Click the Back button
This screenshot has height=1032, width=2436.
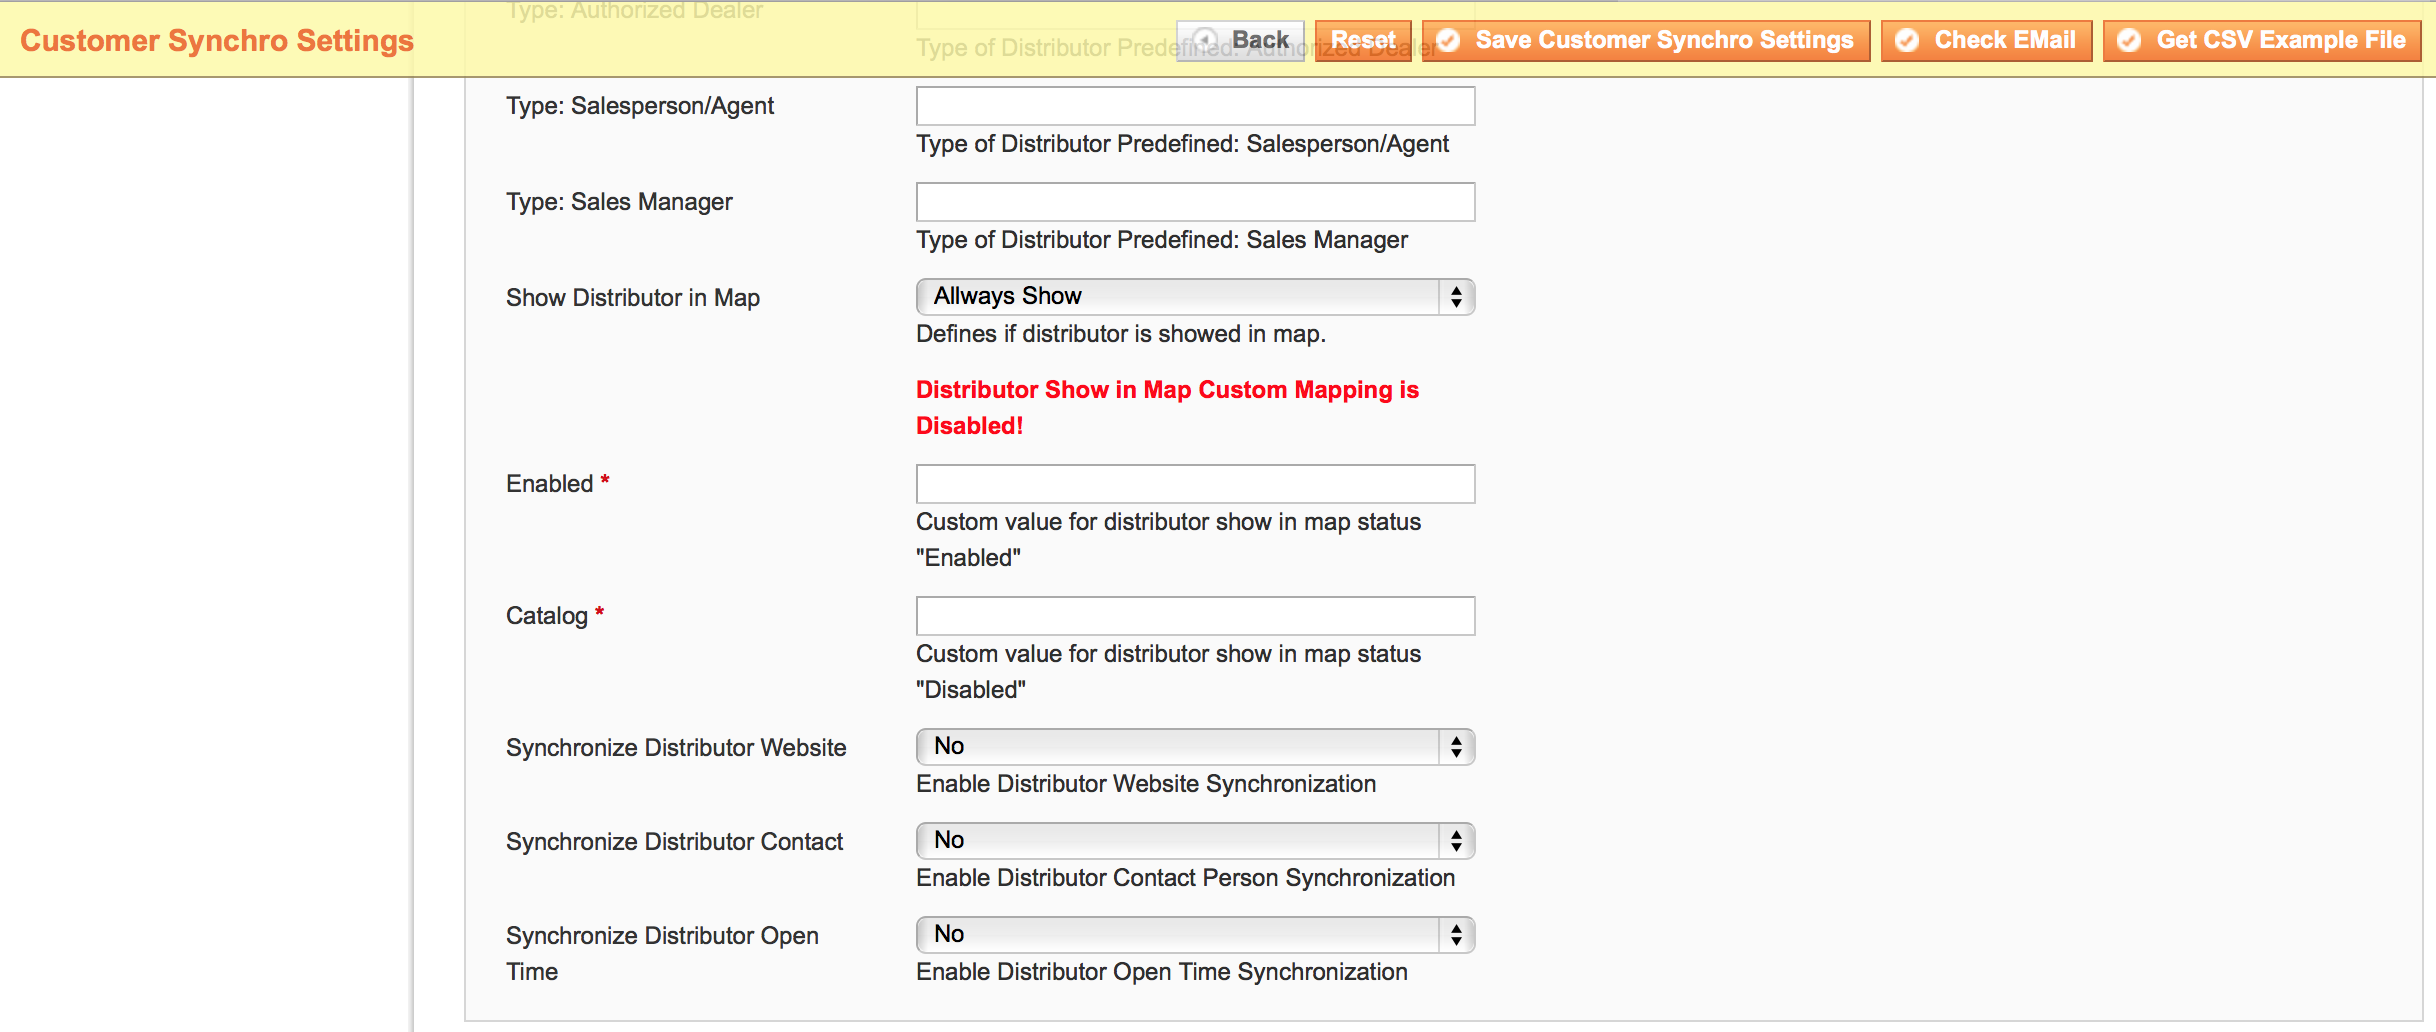point(1240,41)
